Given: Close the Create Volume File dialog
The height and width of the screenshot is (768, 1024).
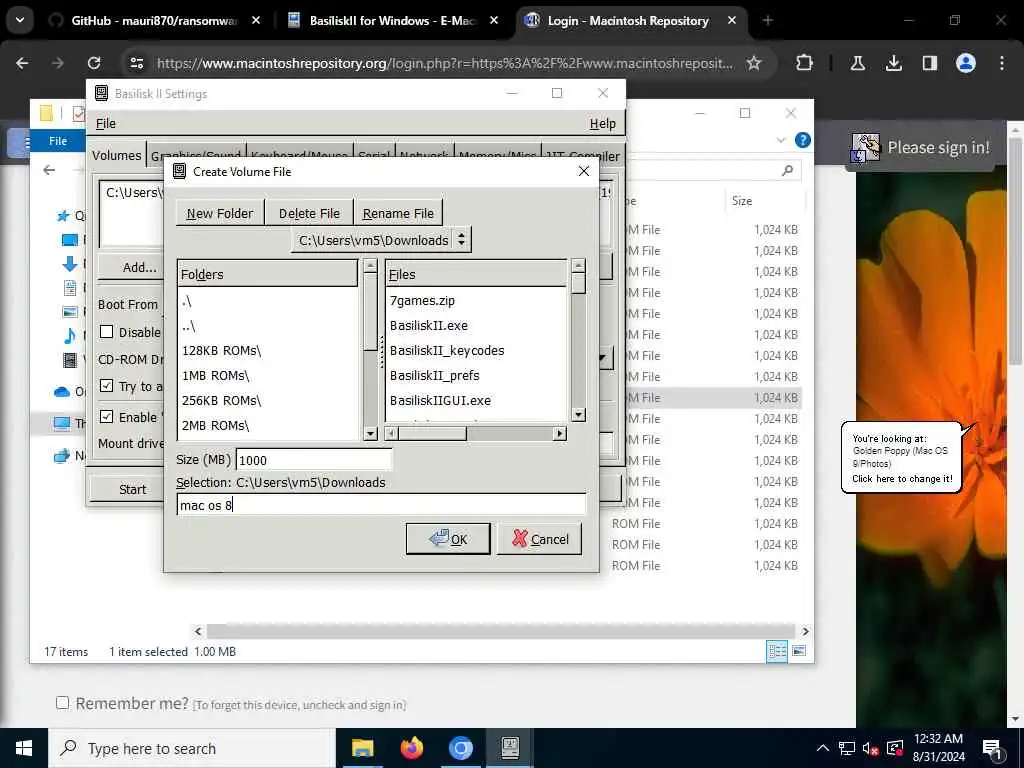Looking at the screenshot, I should tap(584, 171).
